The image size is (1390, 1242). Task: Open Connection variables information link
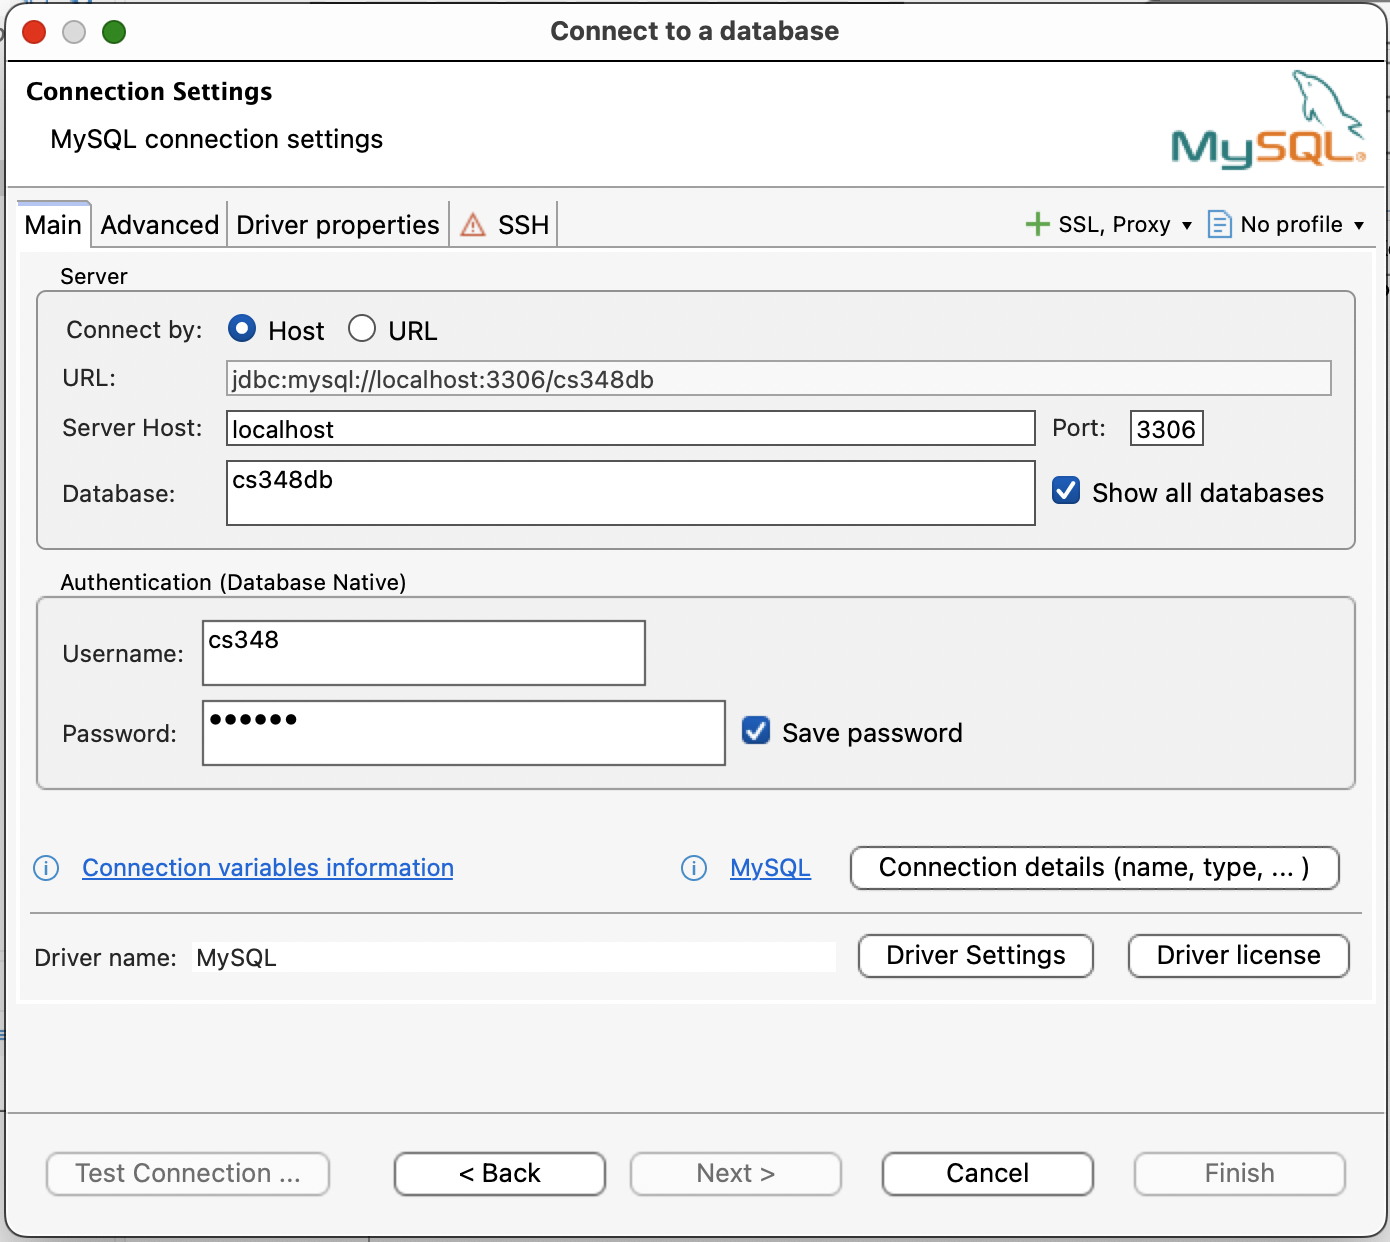point(268,868)
